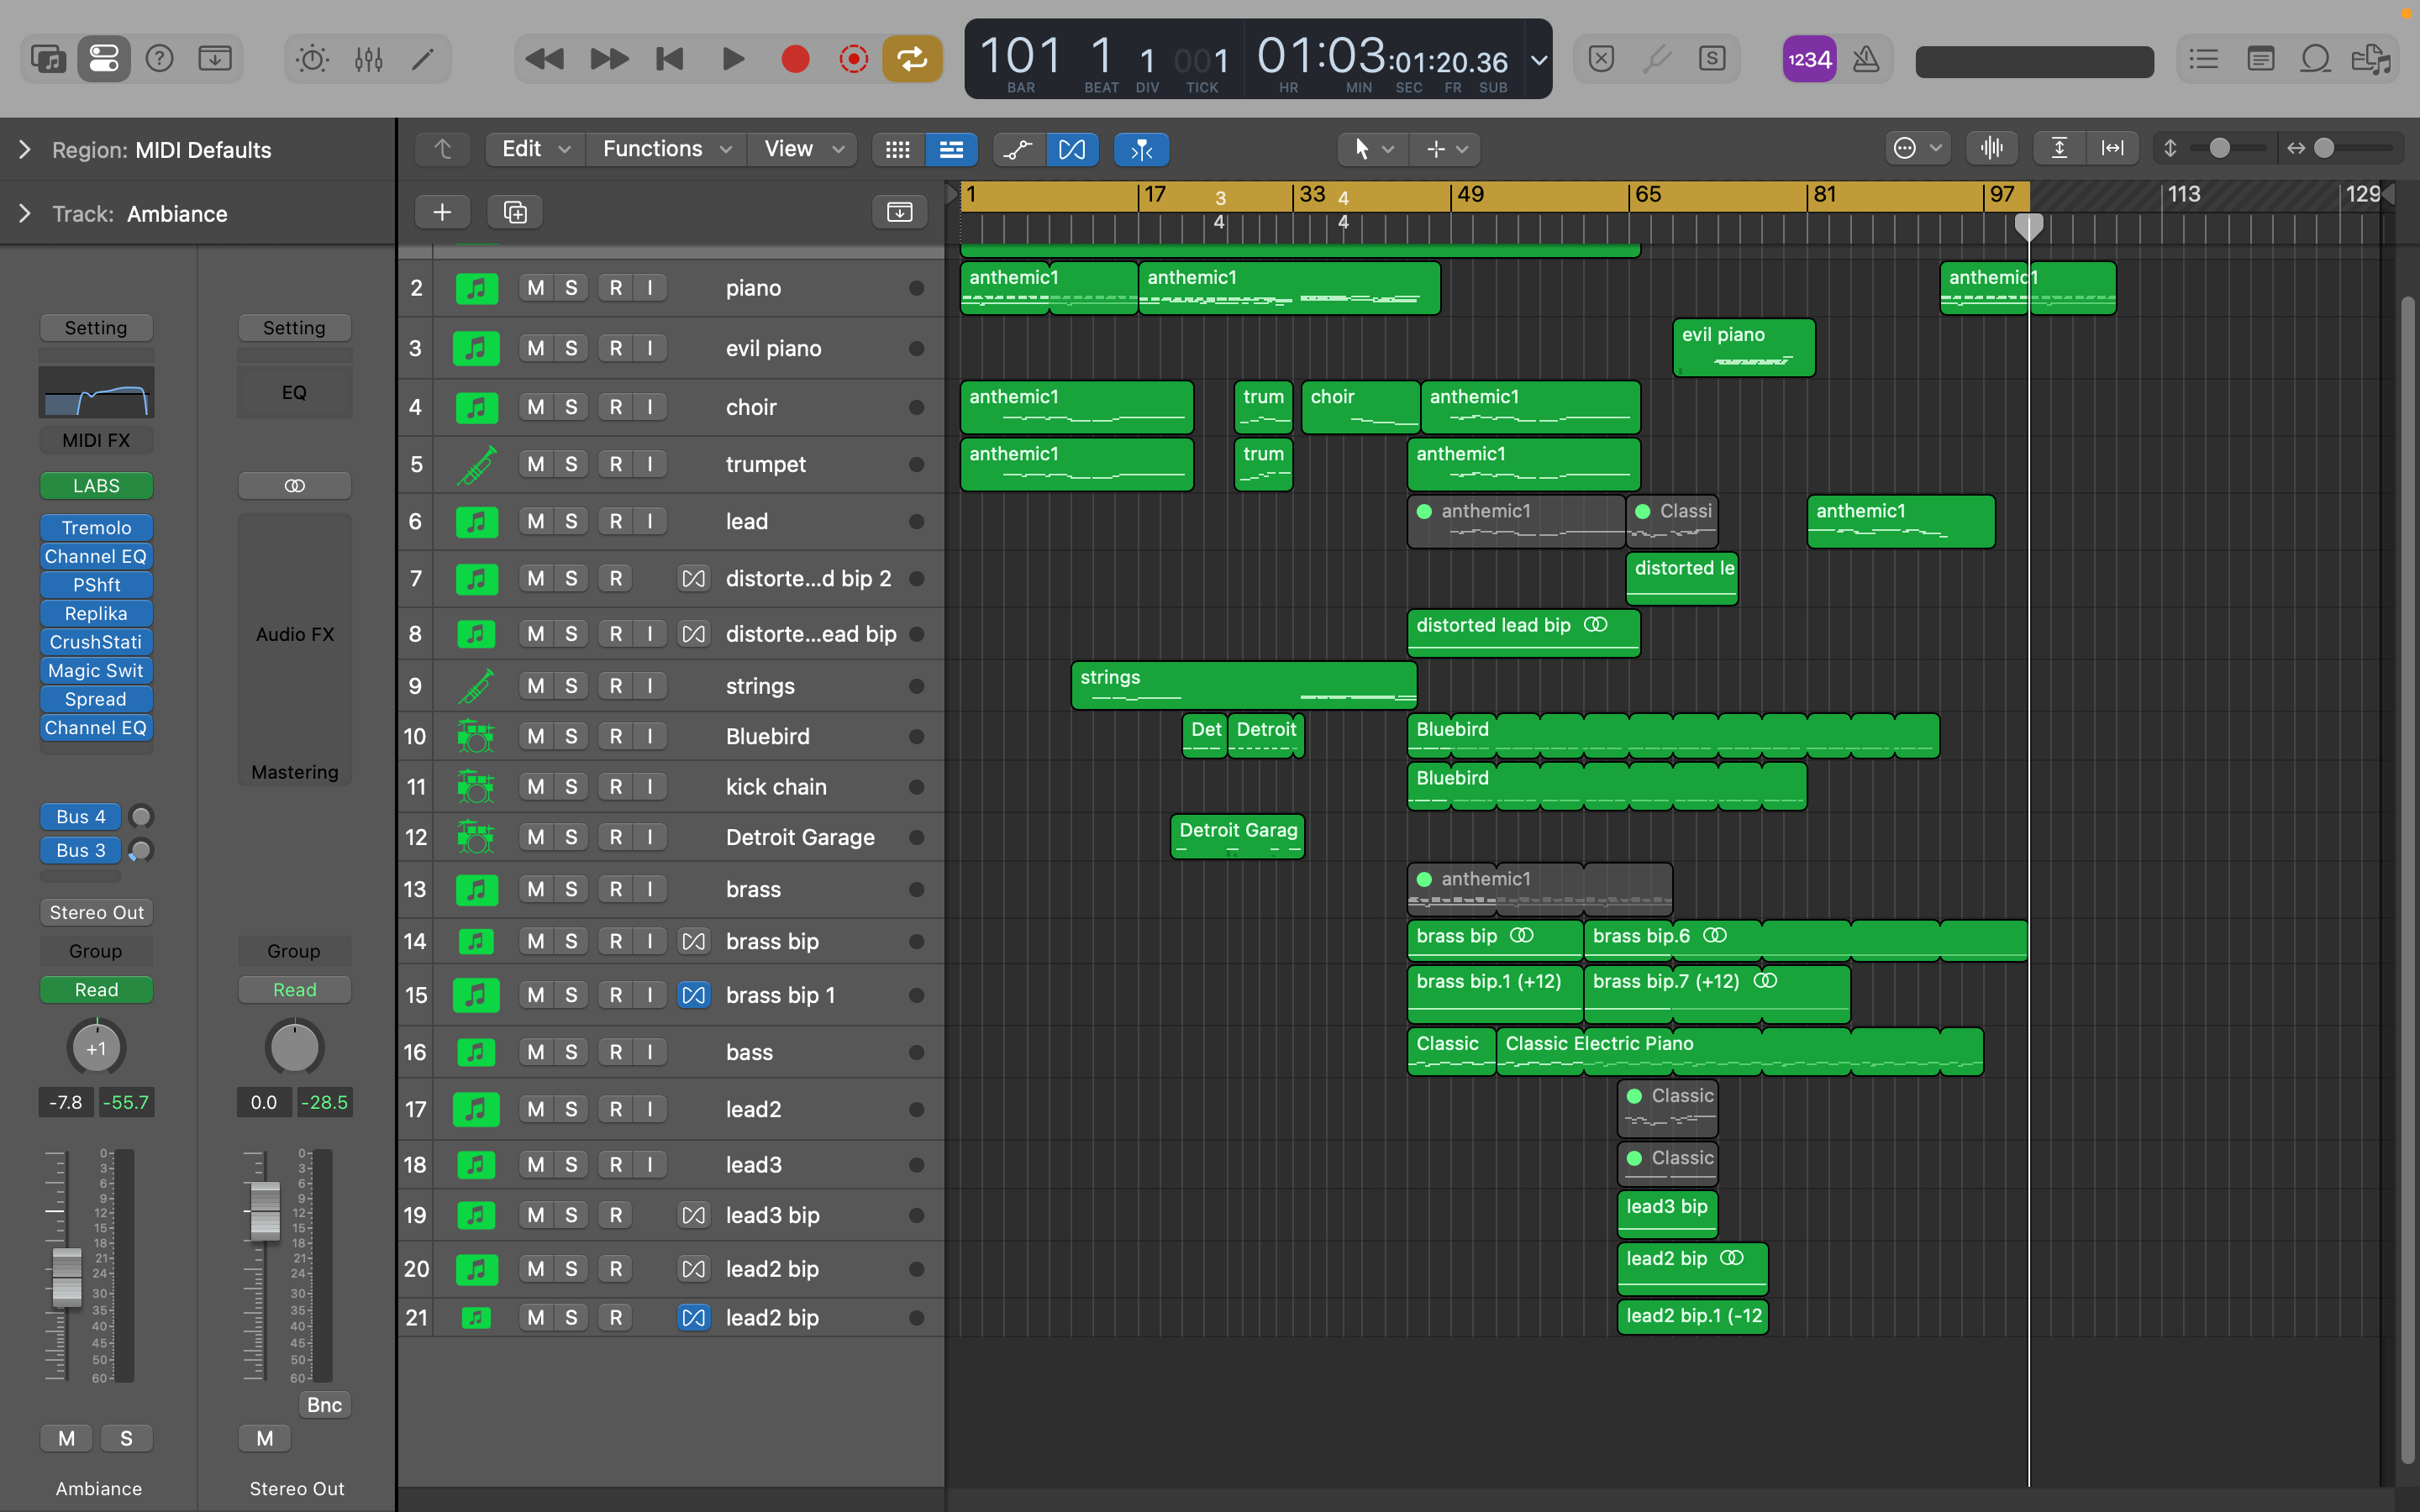Mute the piano track
Image resolution: width=2420 pixels, height=1512 pixels.
pyautogui.click(x=536, y=288)
